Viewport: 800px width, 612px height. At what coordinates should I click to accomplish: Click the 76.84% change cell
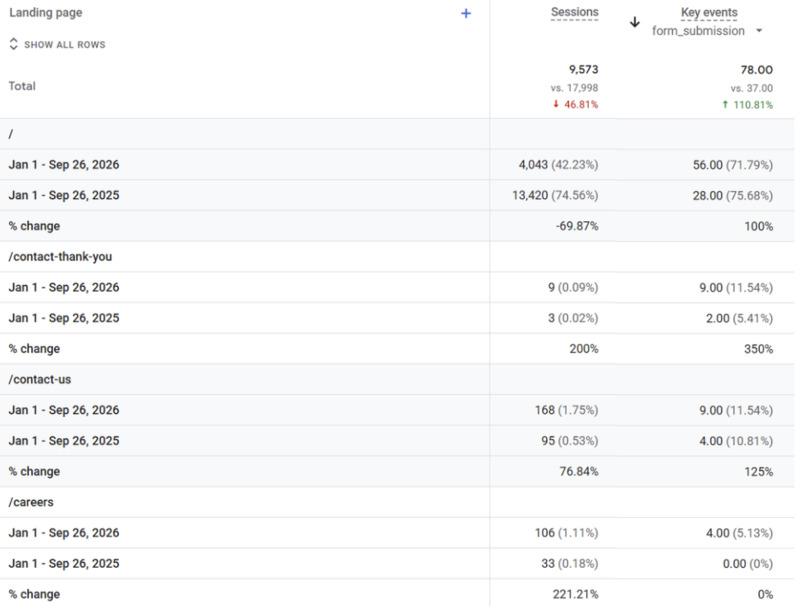click(x=579, y=471)
